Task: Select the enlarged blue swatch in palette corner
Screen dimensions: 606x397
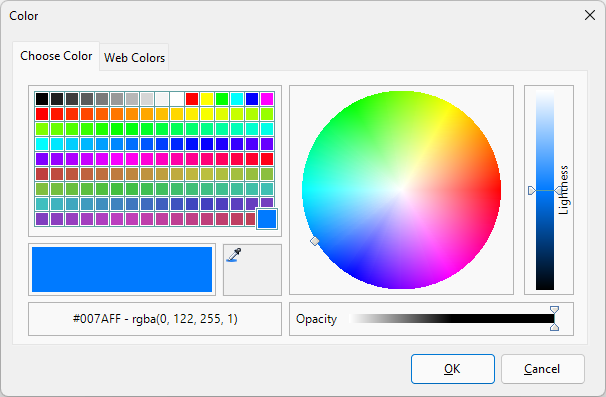Action: click(267, 219)
